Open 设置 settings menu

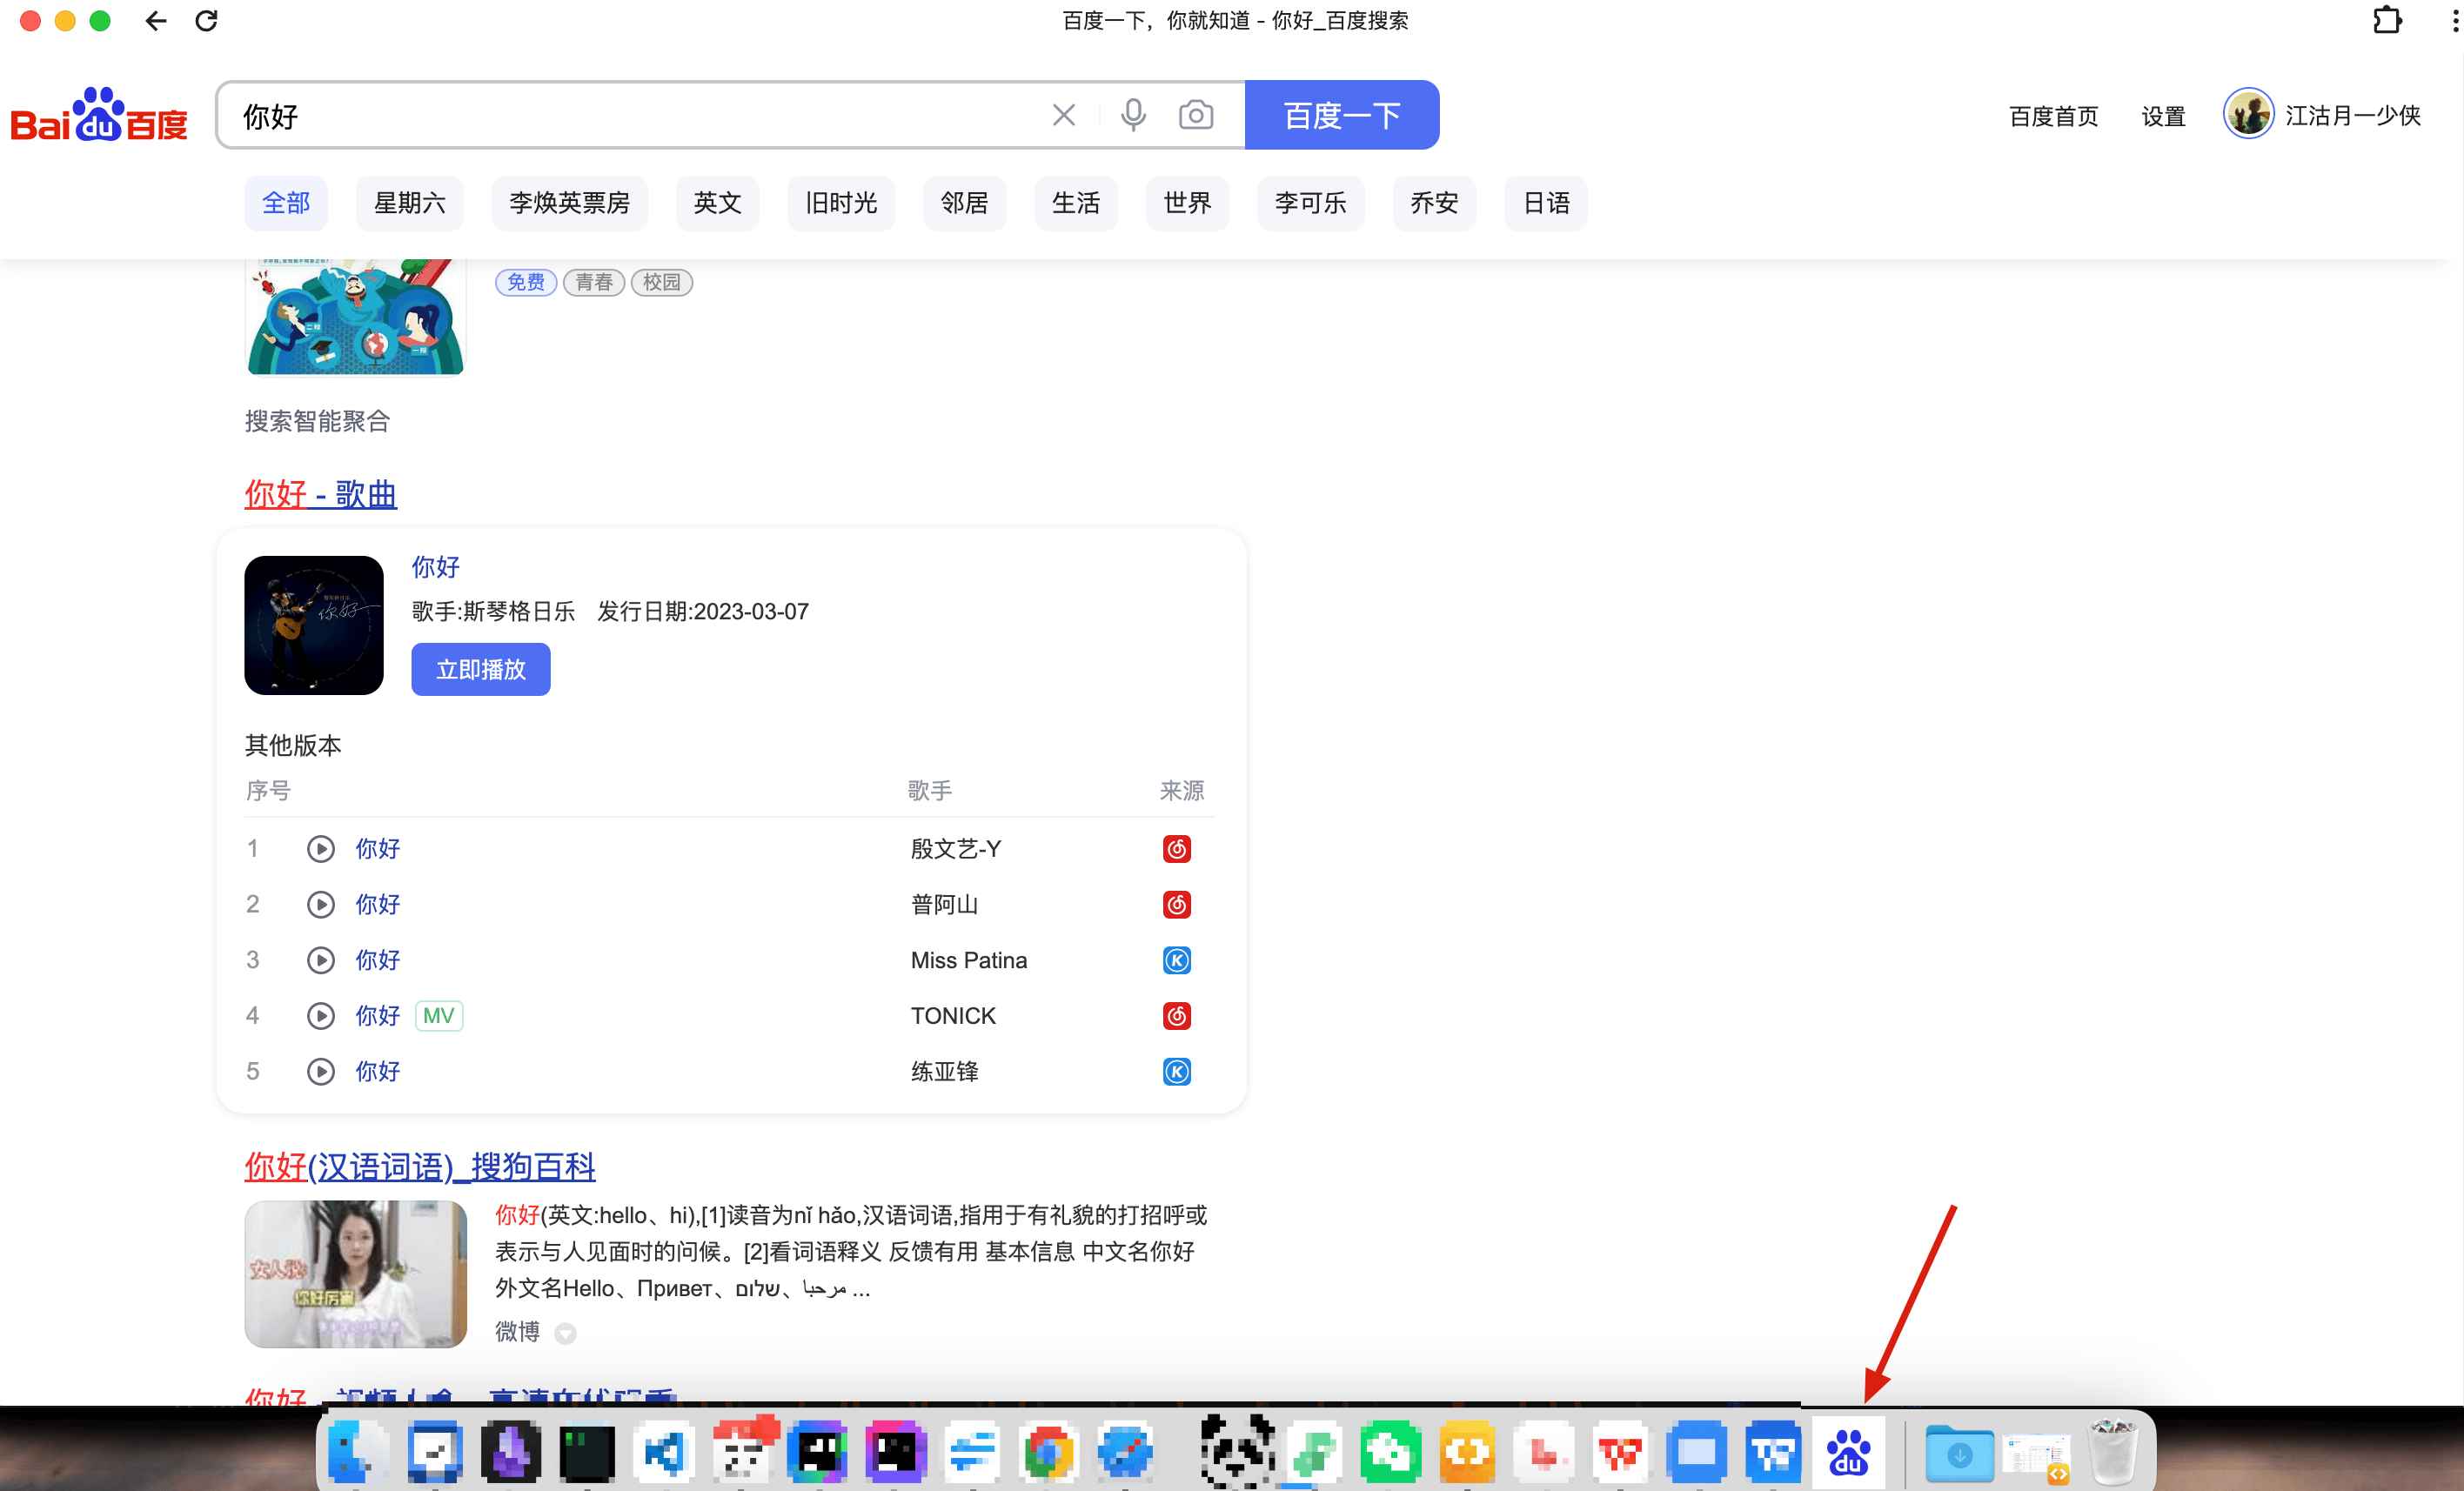pyautogui.click(x=2162, y=117)
